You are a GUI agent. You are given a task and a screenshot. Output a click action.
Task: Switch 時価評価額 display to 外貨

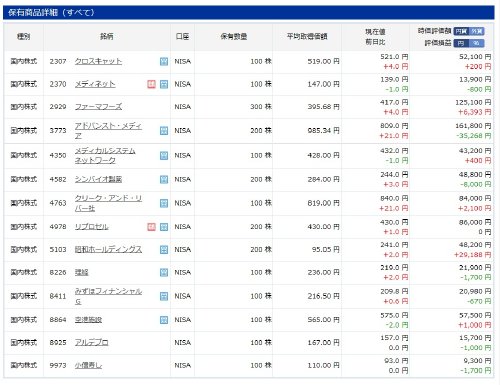[477, 31]
